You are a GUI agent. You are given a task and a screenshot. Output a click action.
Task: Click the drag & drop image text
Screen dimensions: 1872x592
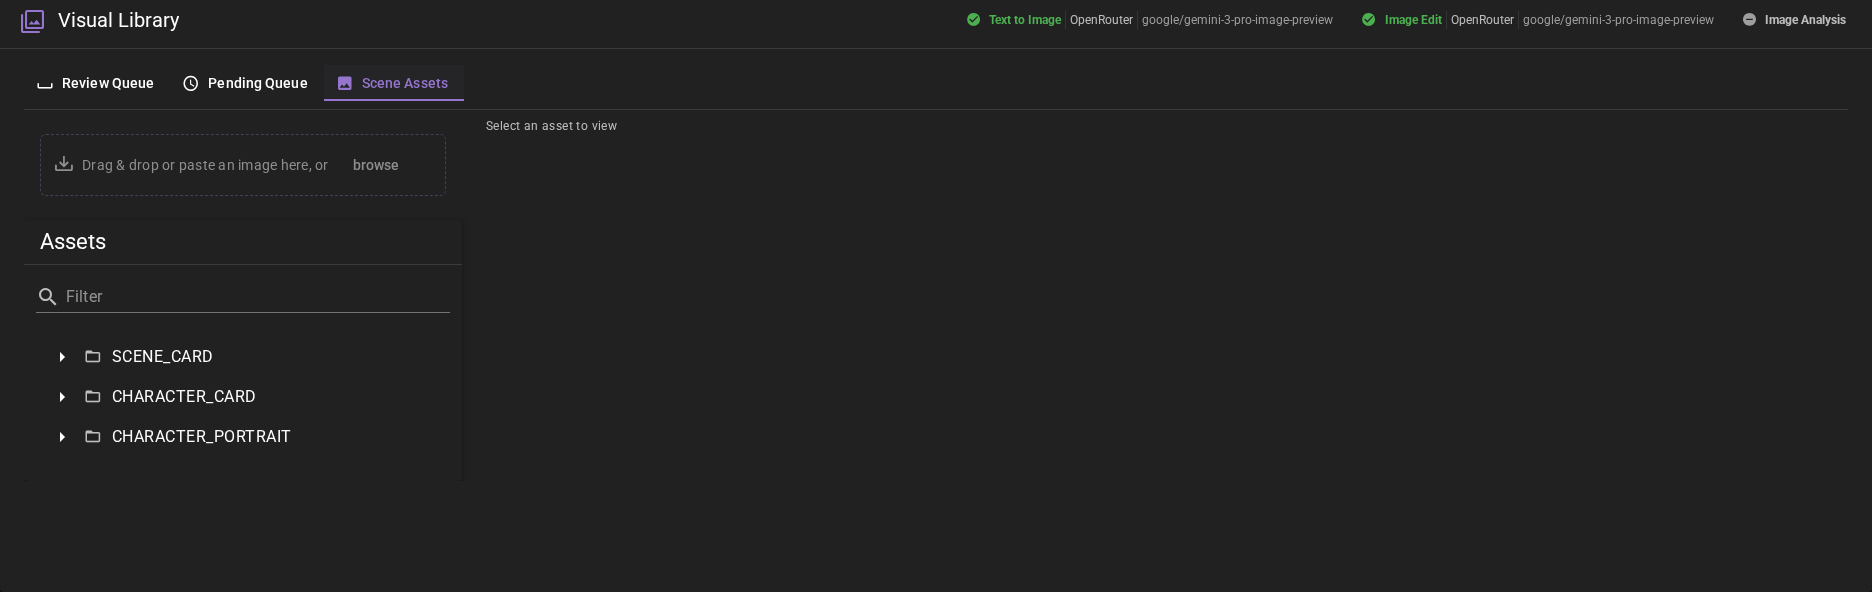205,165
